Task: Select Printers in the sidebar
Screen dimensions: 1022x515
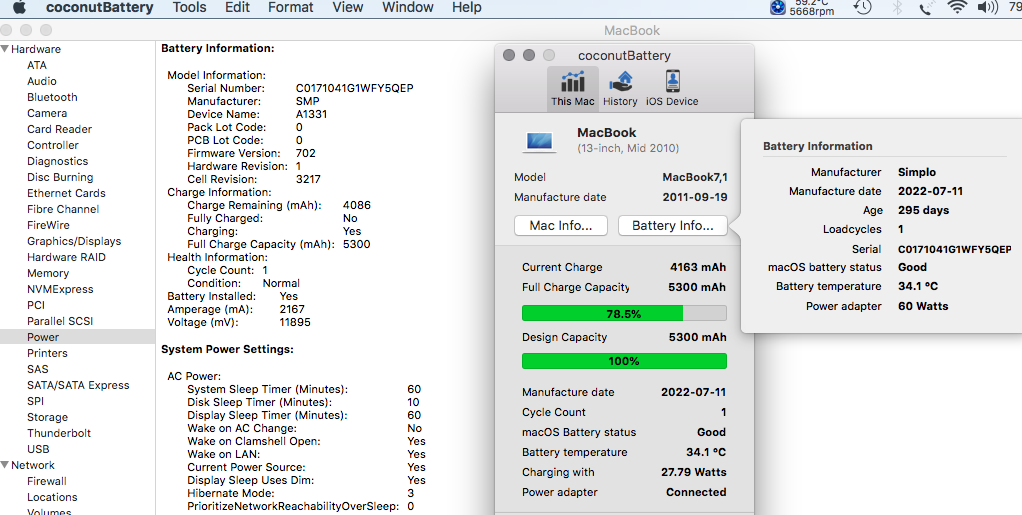Action: tap(47, 353)
